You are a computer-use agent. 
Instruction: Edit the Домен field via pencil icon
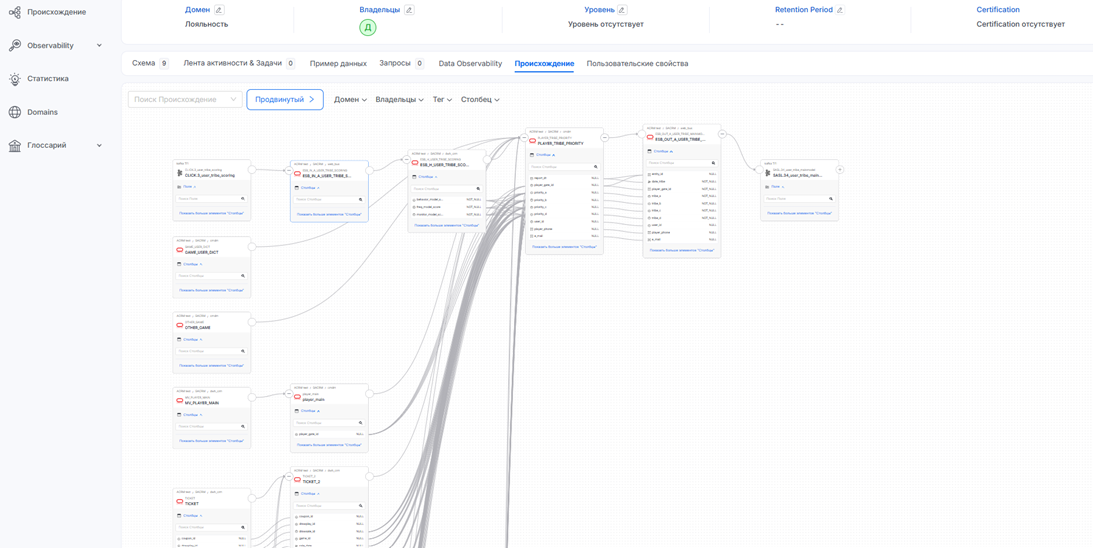click(x=219, y=10)
